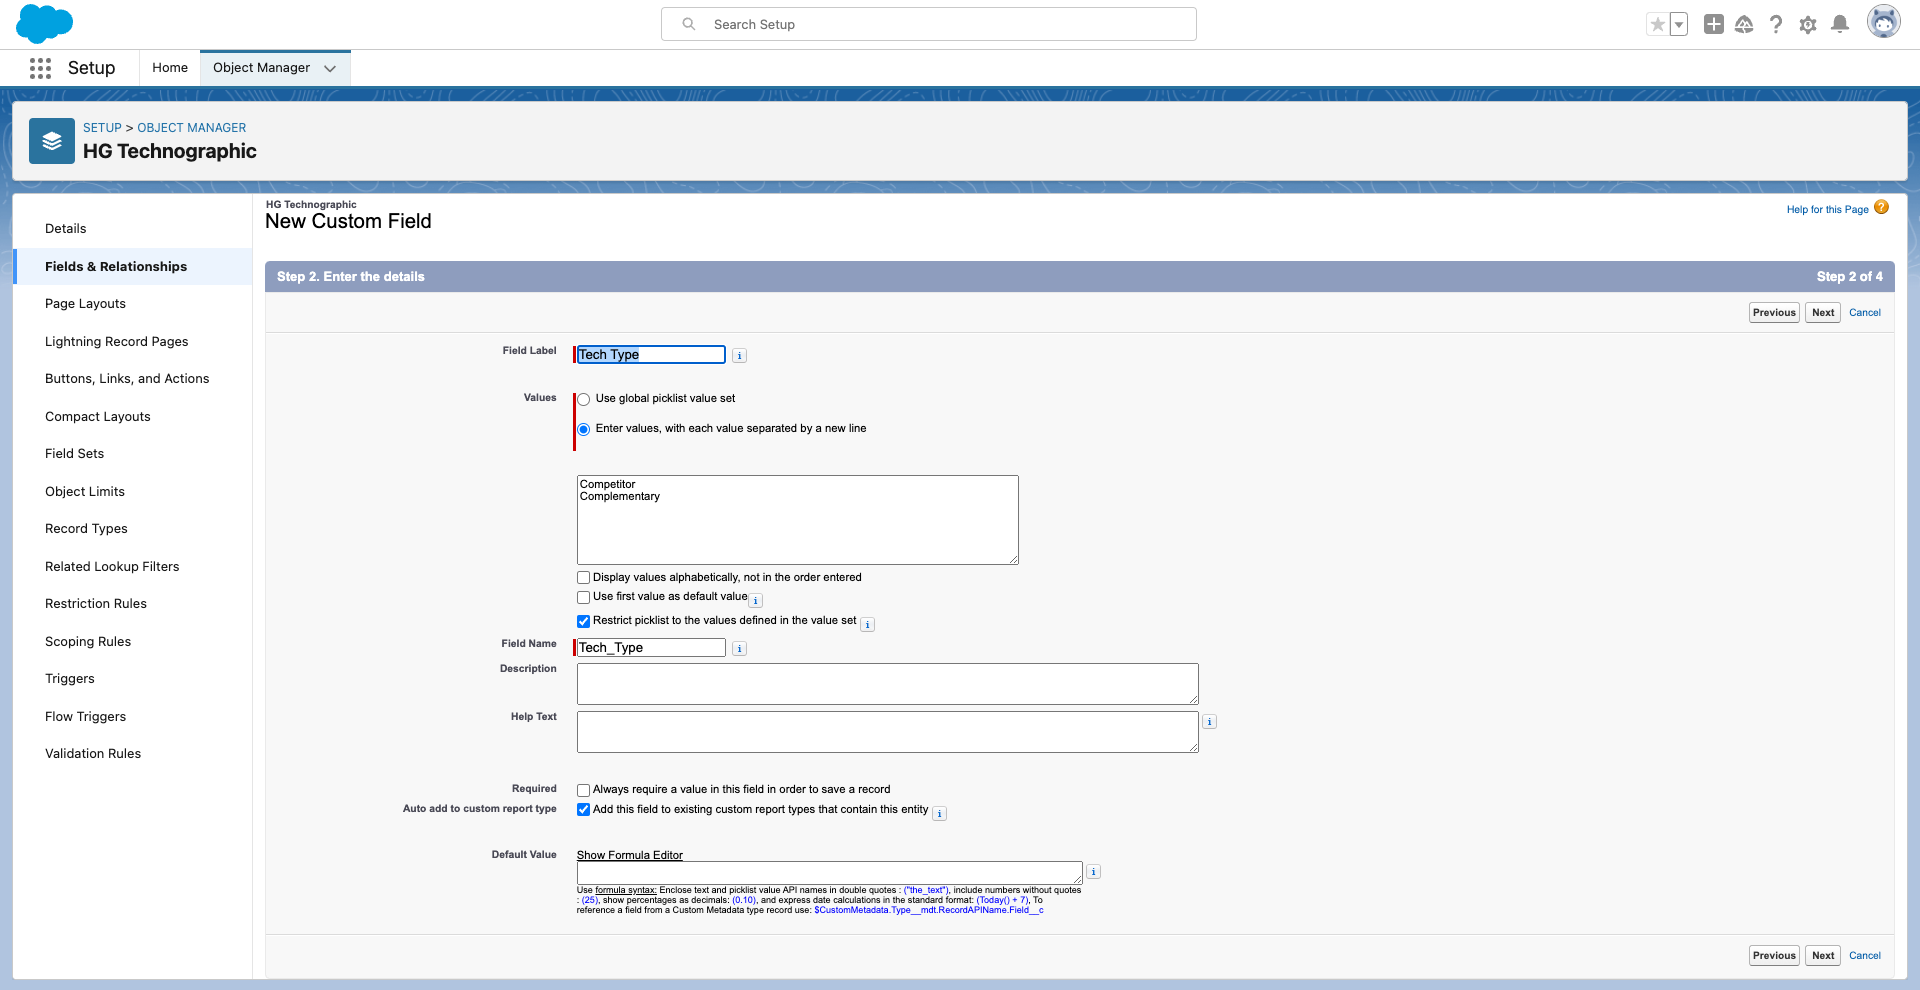Click the top Next button
Image resolution: width=1920 pixels, height=990 pixels.
pos(1823,313)
